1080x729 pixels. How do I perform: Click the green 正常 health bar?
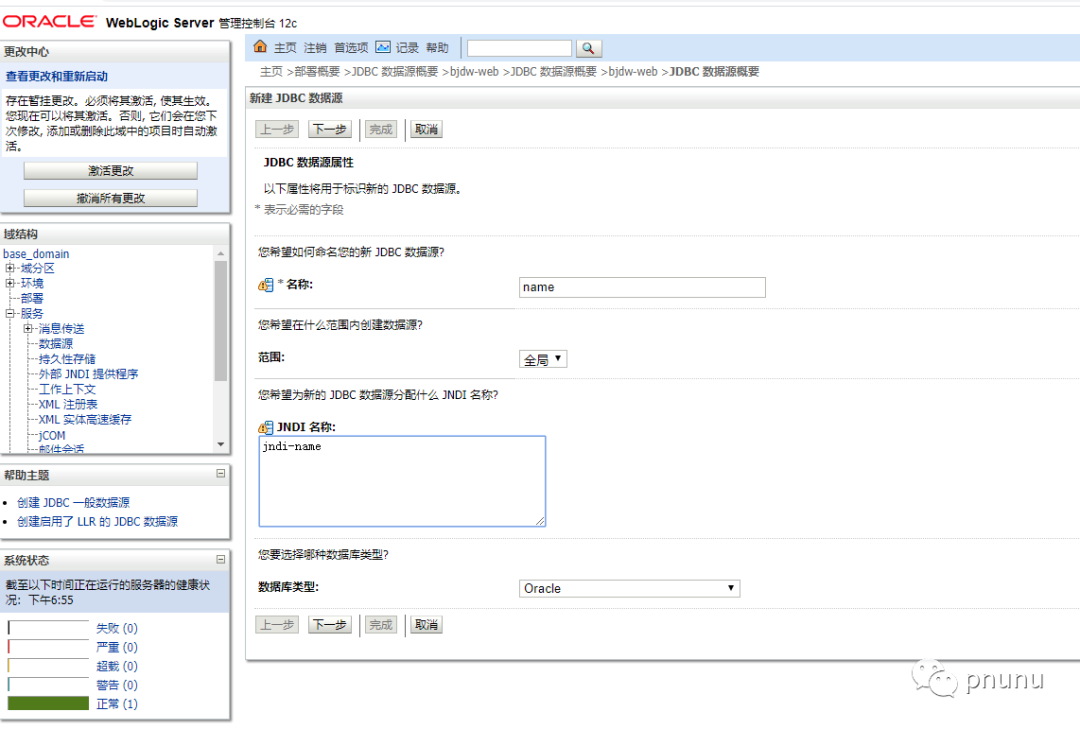click(48, 703)
